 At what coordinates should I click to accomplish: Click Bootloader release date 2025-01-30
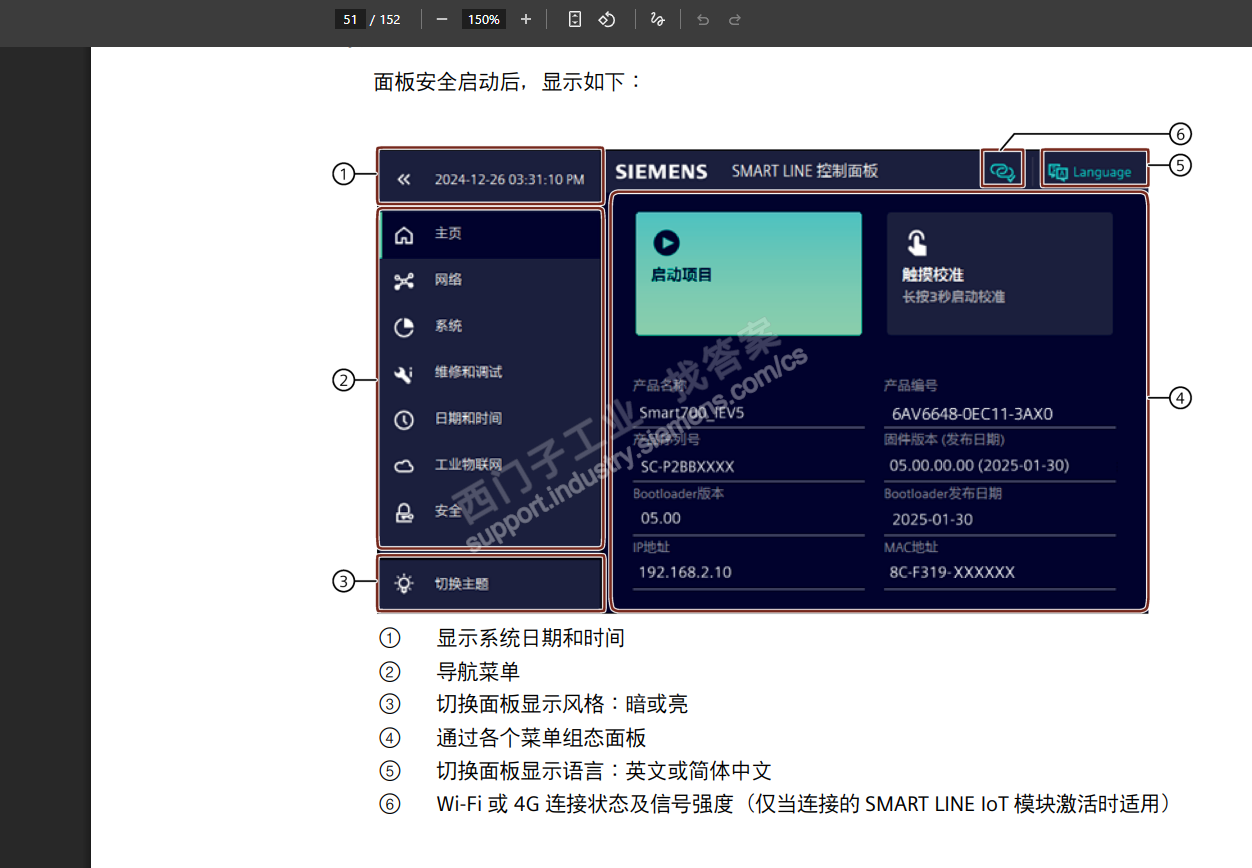(1000, 519)
